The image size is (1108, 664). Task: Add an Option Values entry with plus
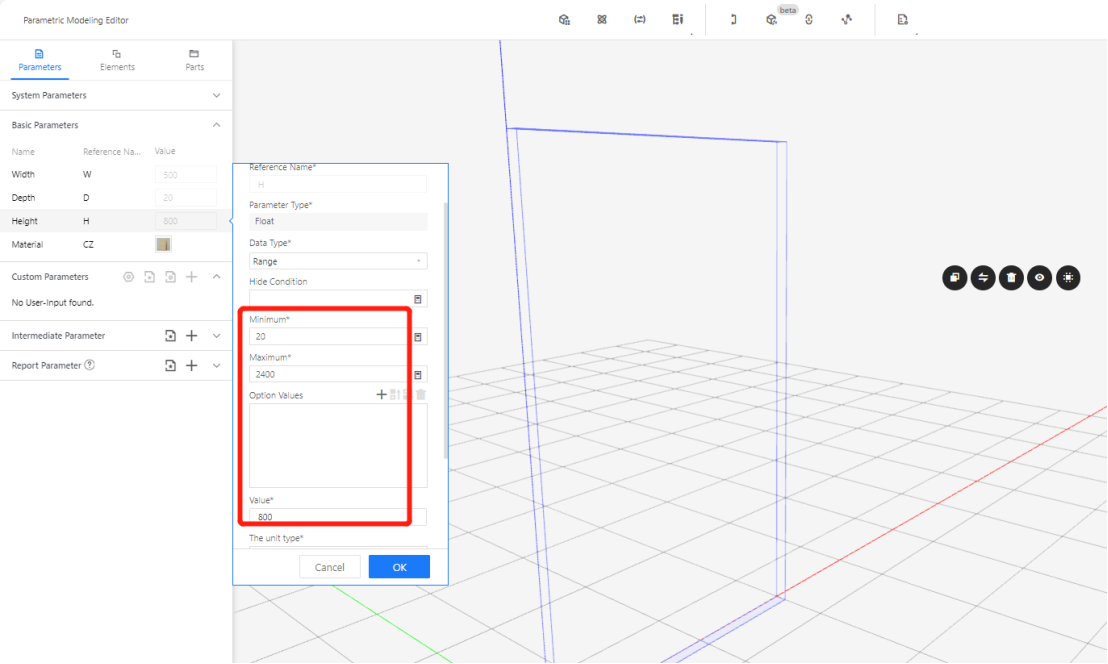click(x=381, y=395)
